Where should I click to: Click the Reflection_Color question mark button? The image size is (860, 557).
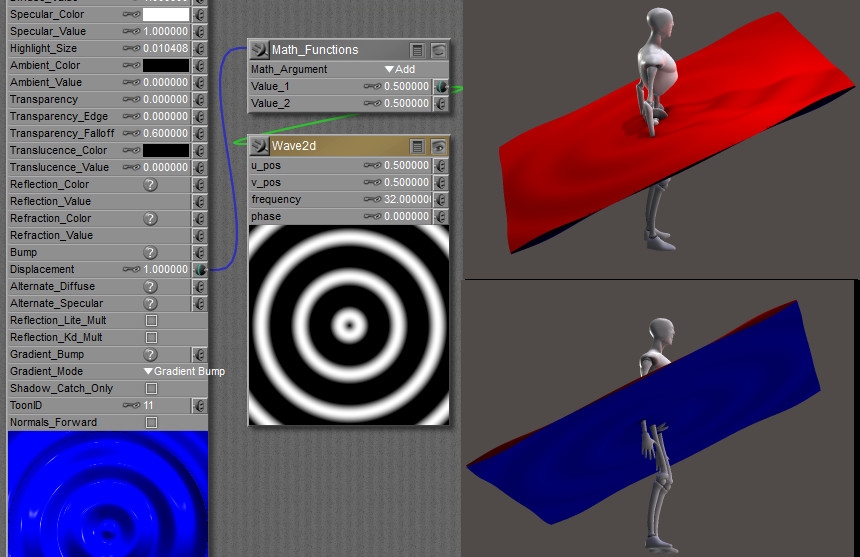tap(150, 185)
